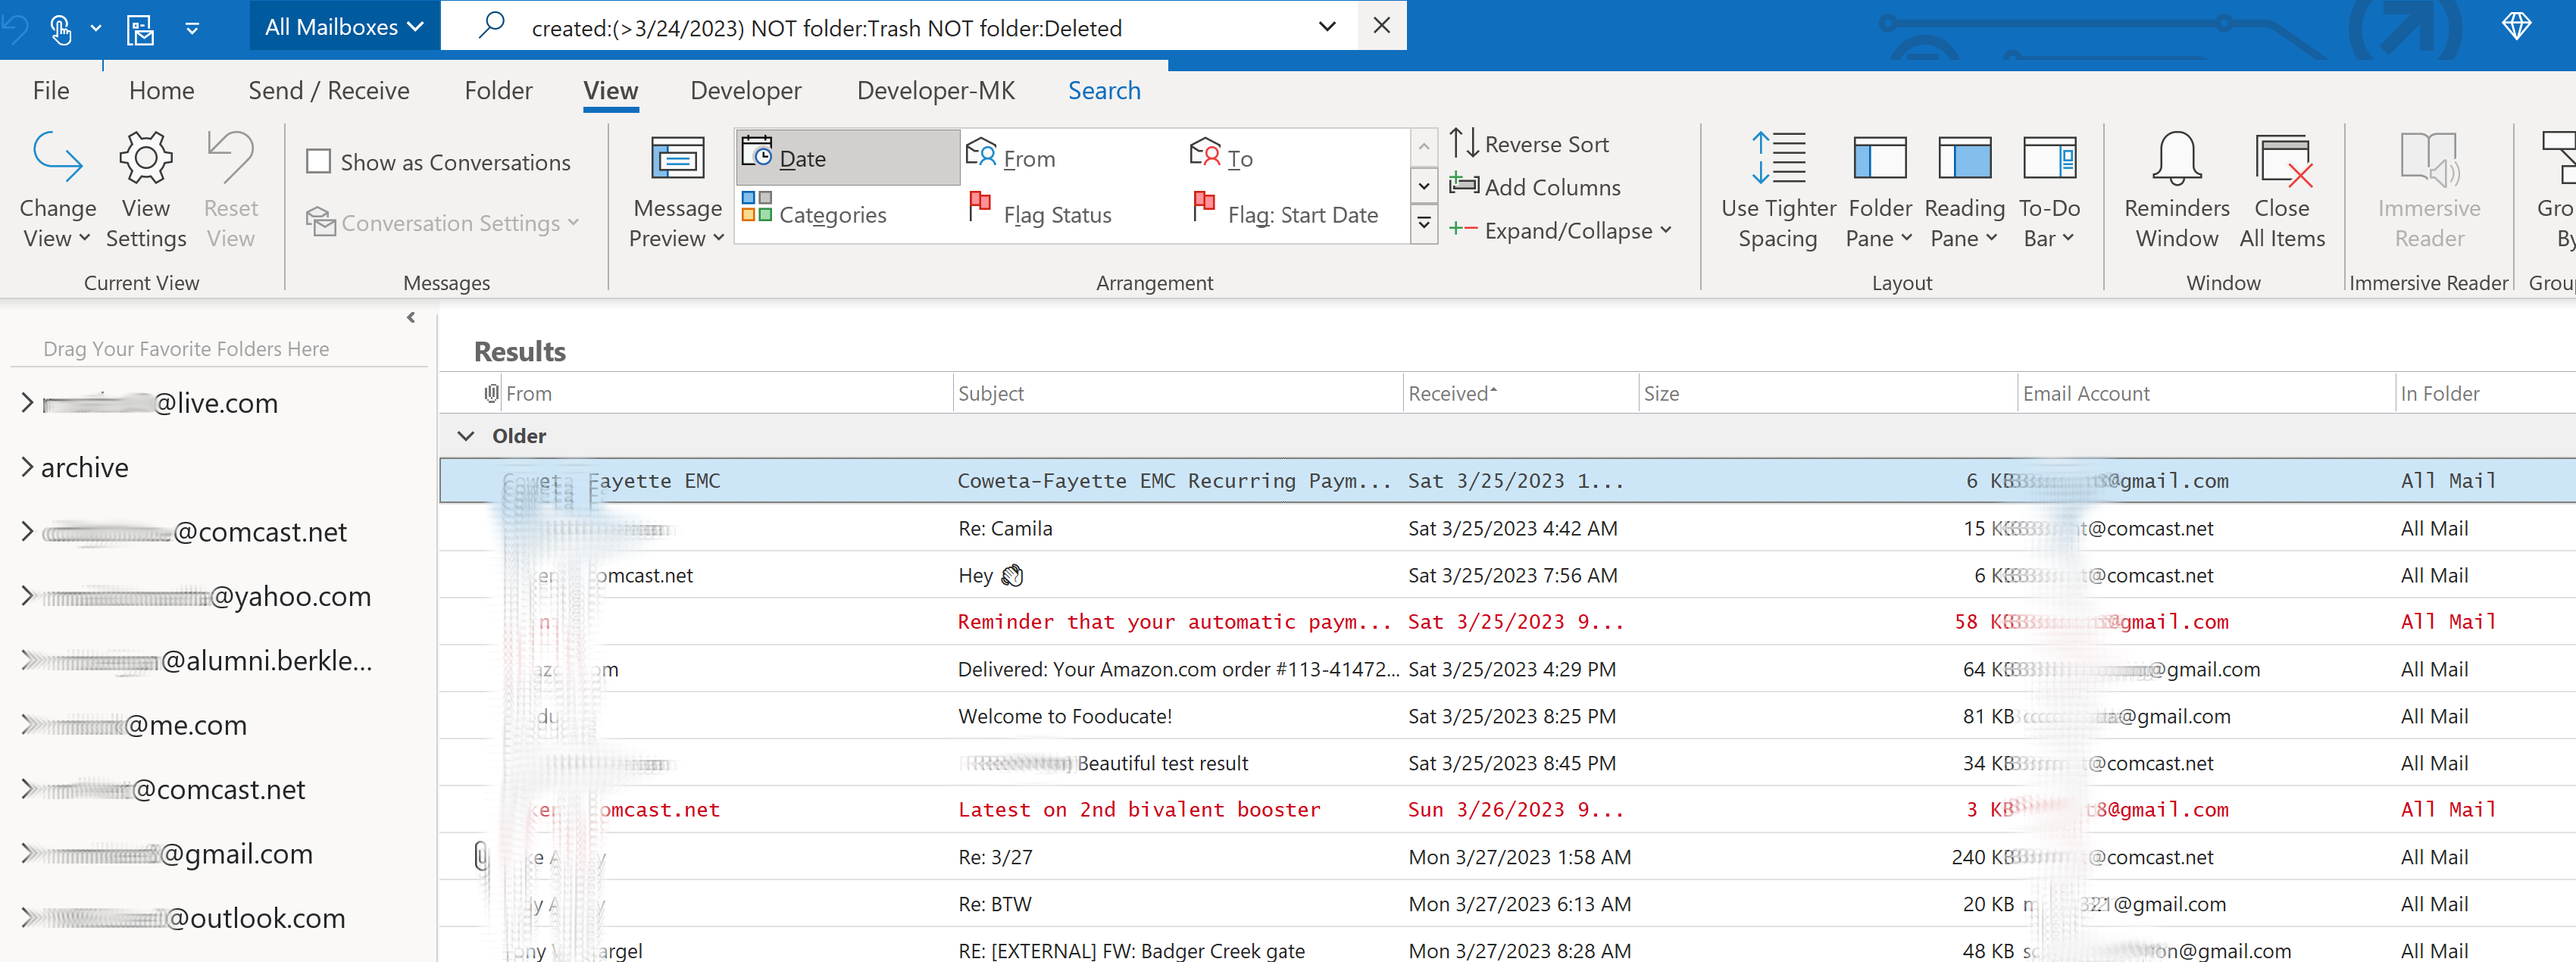The width and height of the screenshot is (2576, 962).
Task: Open the 'Delivered: Your Amazon.com order' email
Action: [1507, 669]
